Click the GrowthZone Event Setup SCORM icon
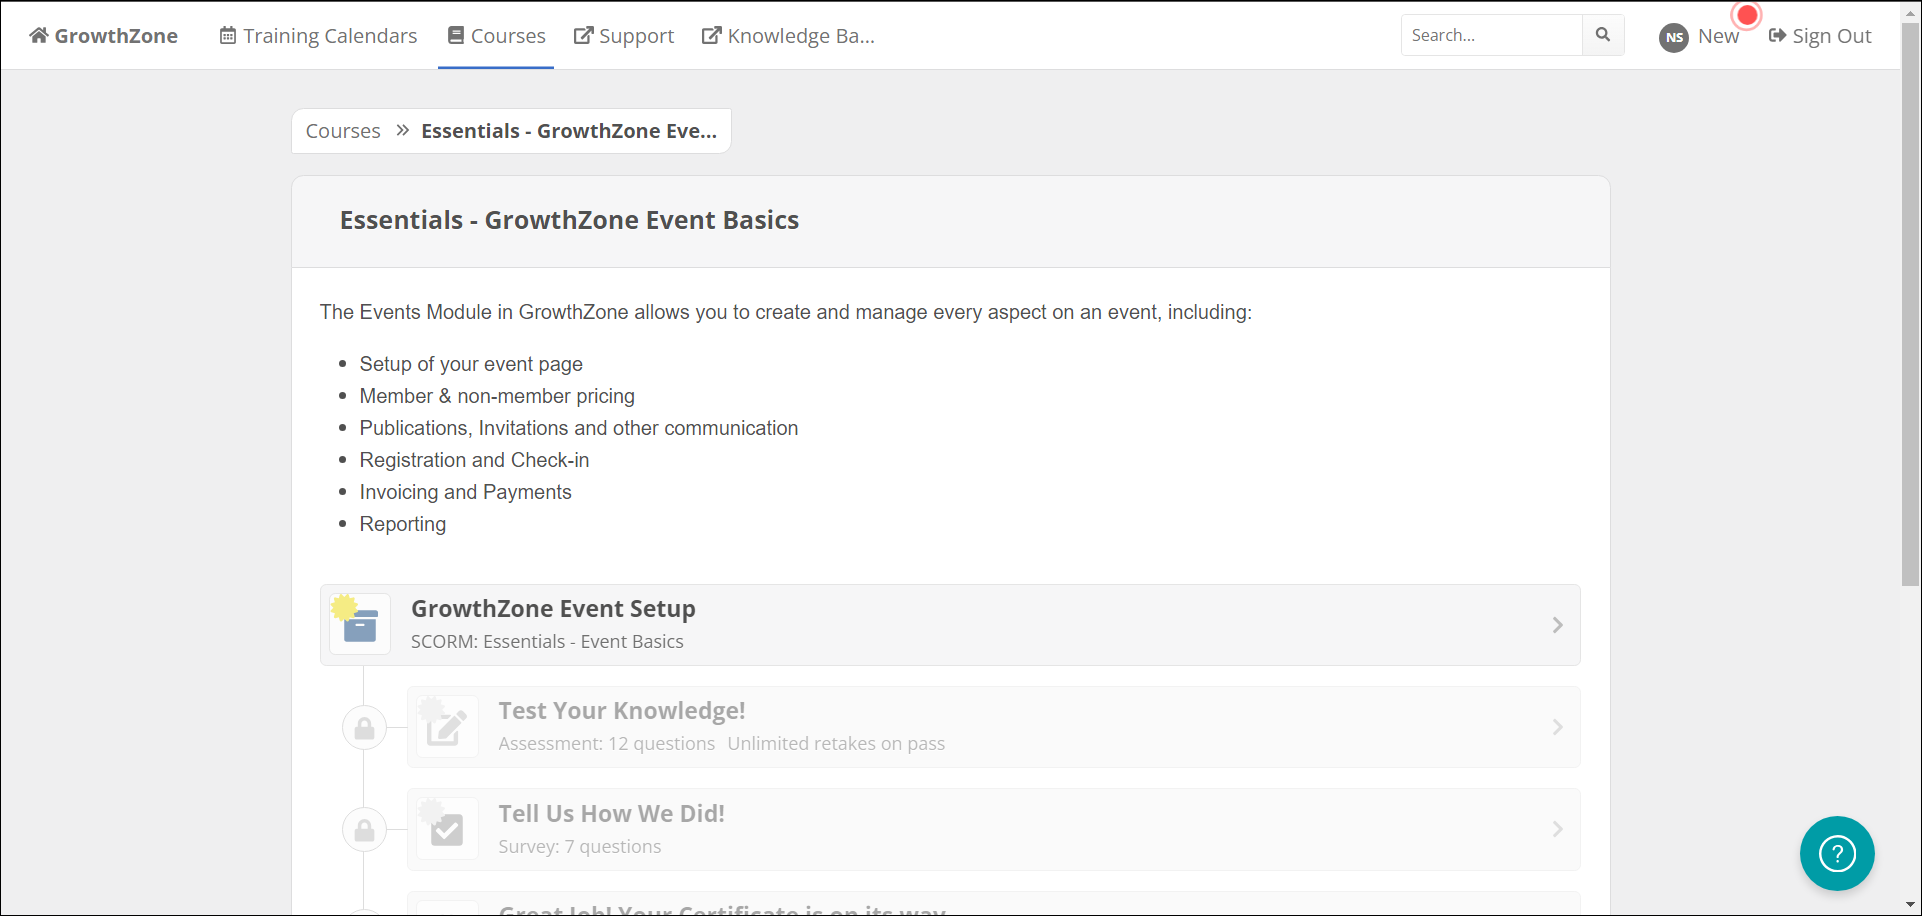Viewport: 1922px width, 916px height. click(x=360, y=624)
